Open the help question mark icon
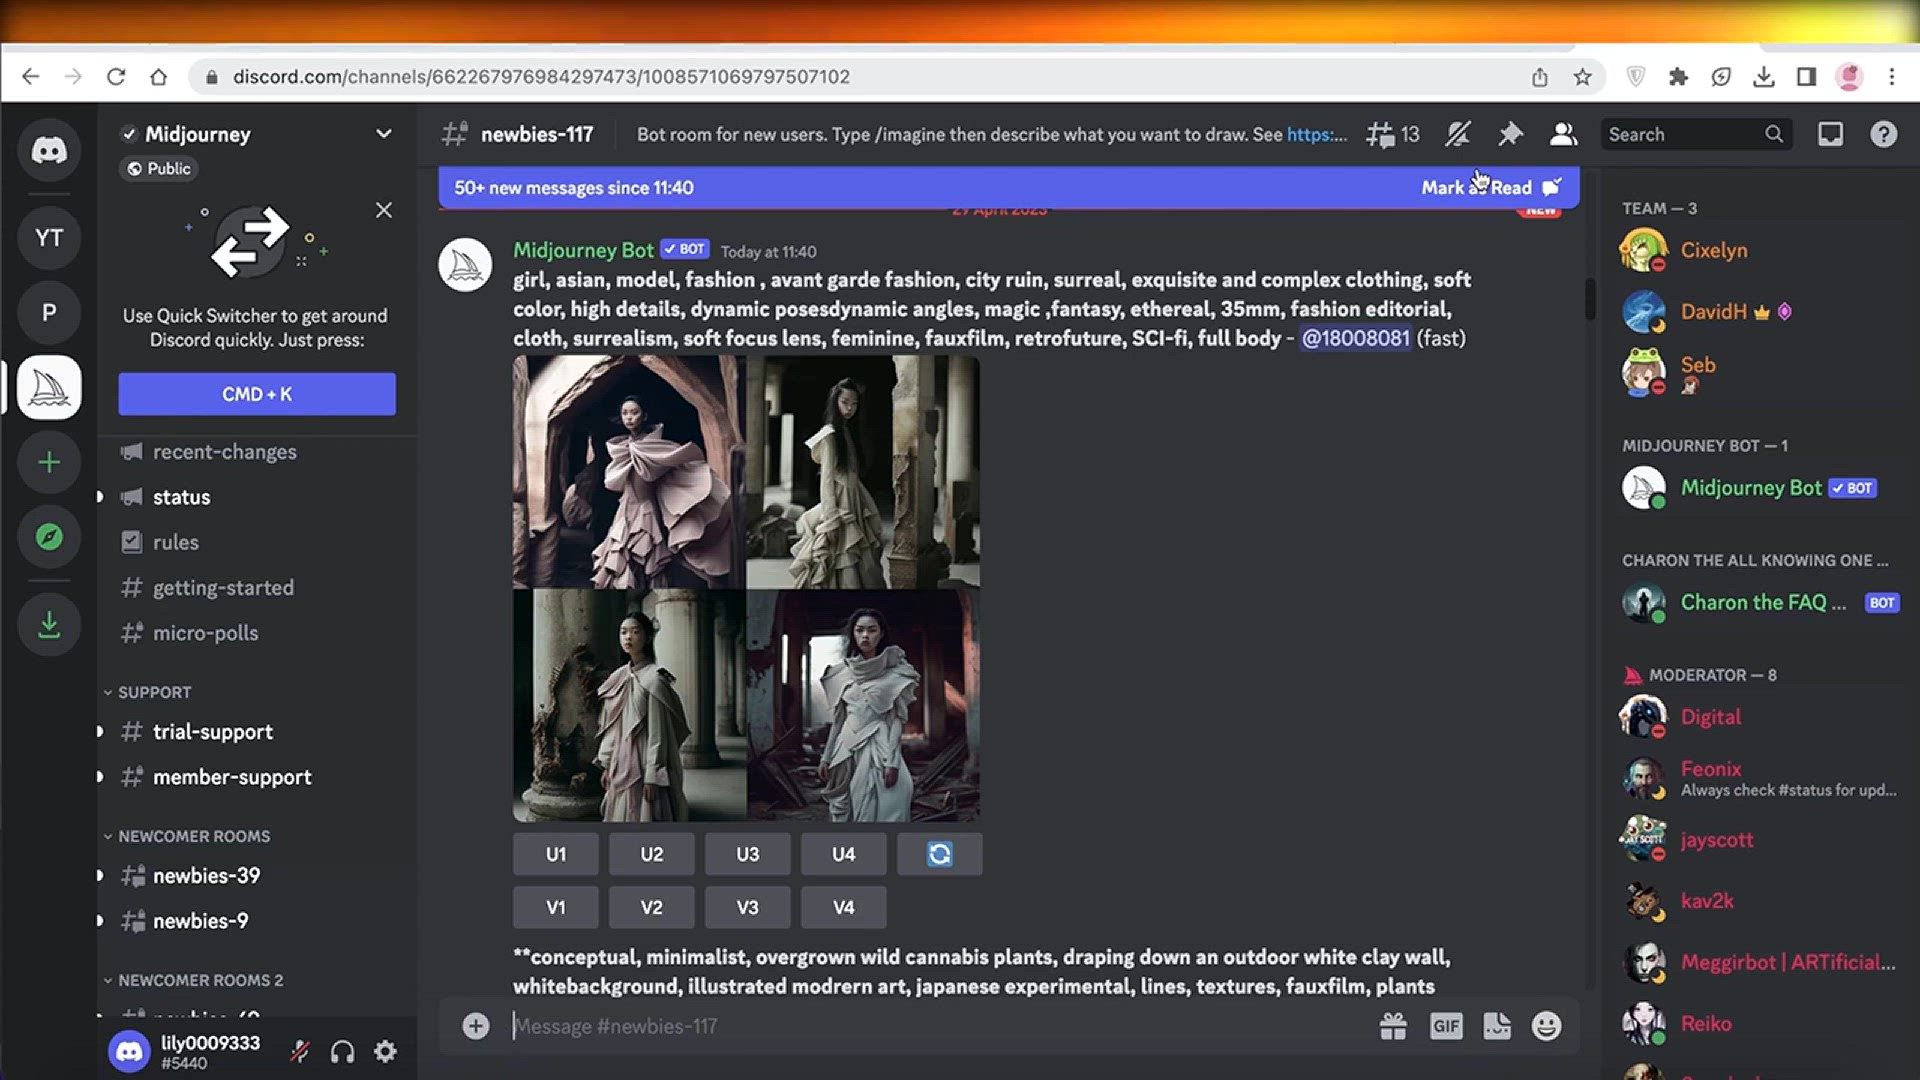 point(1884,134)
